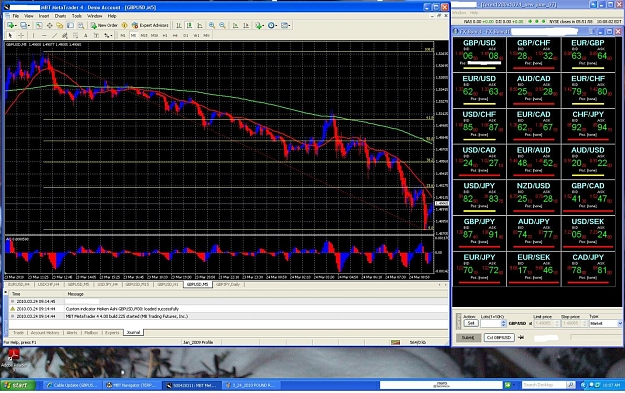Viewport: 625px width, 393px height.
Task: Toggle the Expert Advisors button
Action: pos(150,26)
